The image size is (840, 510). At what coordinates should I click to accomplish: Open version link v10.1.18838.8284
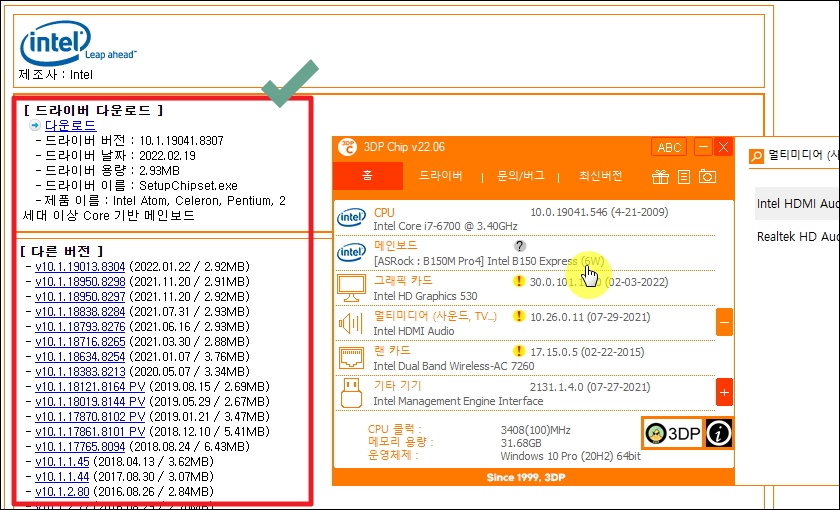click(80, 312)
